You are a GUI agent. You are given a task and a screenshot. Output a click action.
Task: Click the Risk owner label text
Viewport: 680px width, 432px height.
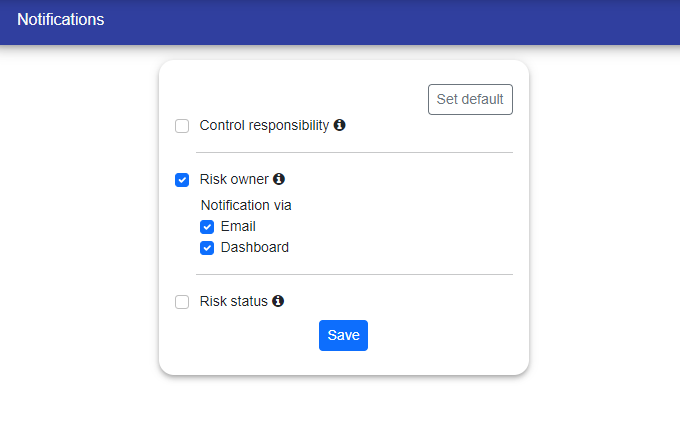coord(234,180)
